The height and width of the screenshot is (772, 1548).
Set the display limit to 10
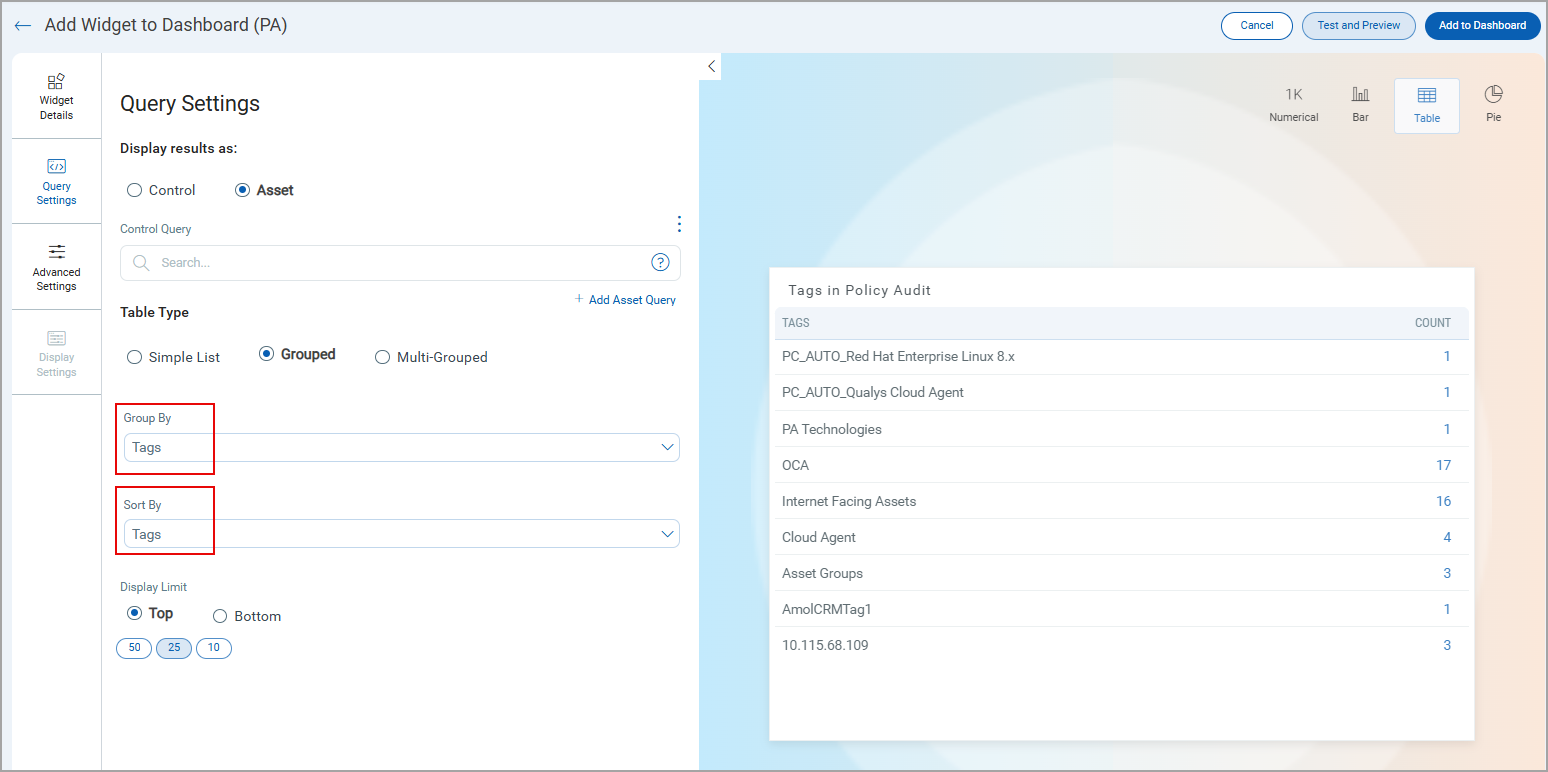point(214,648)
